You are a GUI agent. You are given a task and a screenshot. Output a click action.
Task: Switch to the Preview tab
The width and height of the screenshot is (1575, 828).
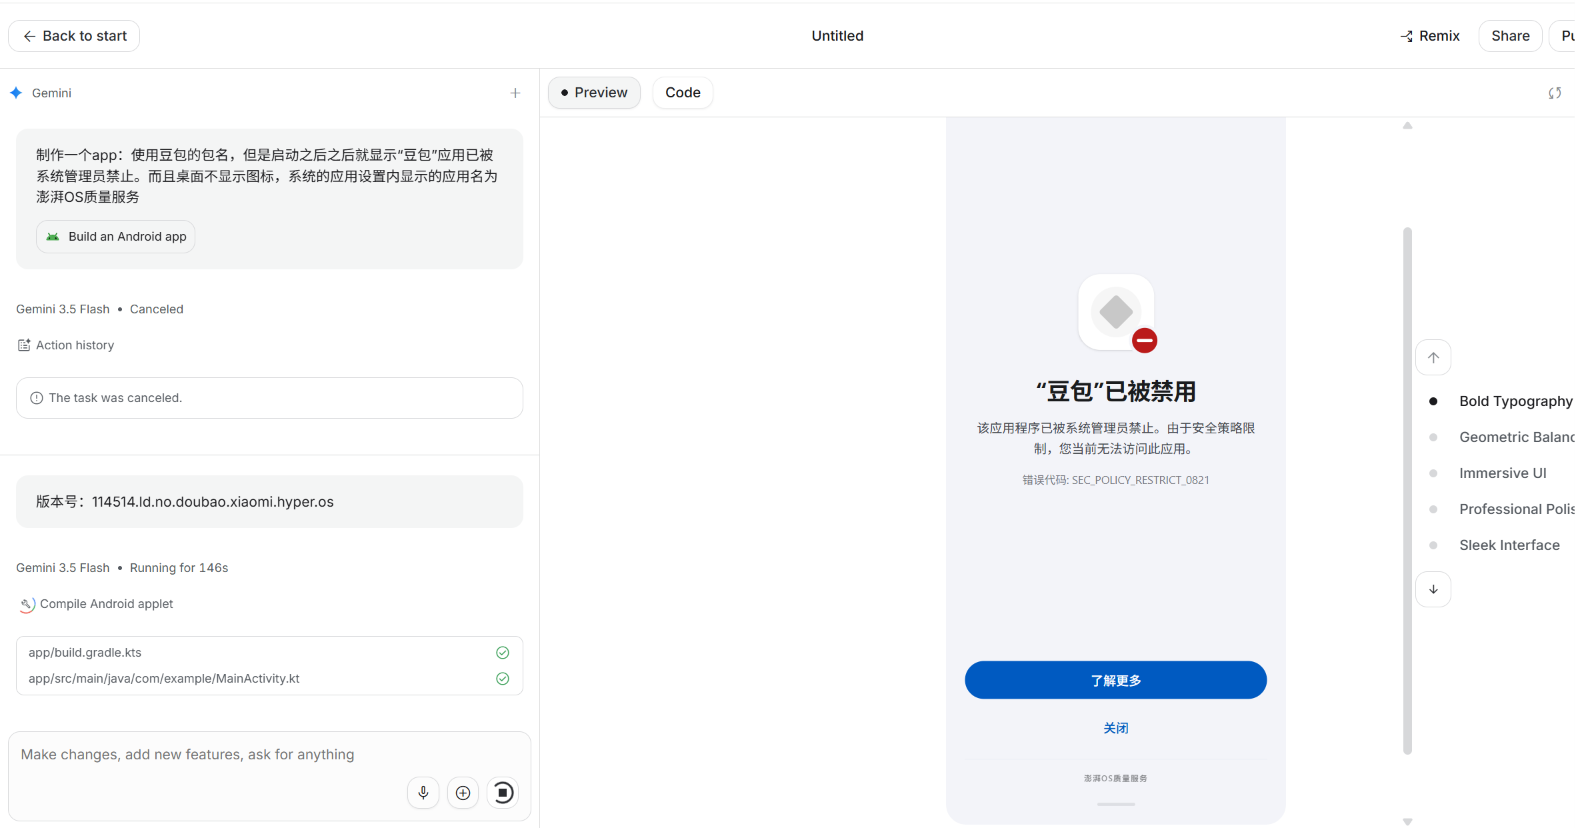coord(594,93)
